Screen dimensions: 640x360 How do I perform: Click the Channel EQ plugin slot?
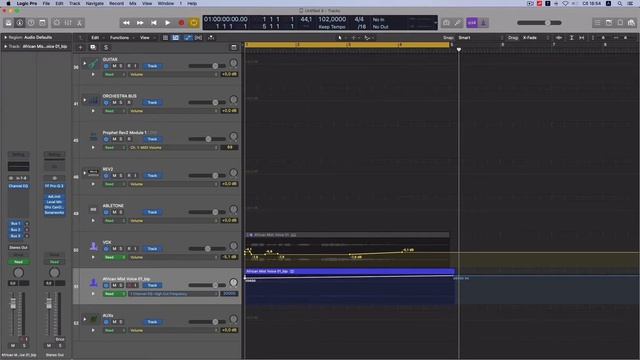[x=18, y=186]
